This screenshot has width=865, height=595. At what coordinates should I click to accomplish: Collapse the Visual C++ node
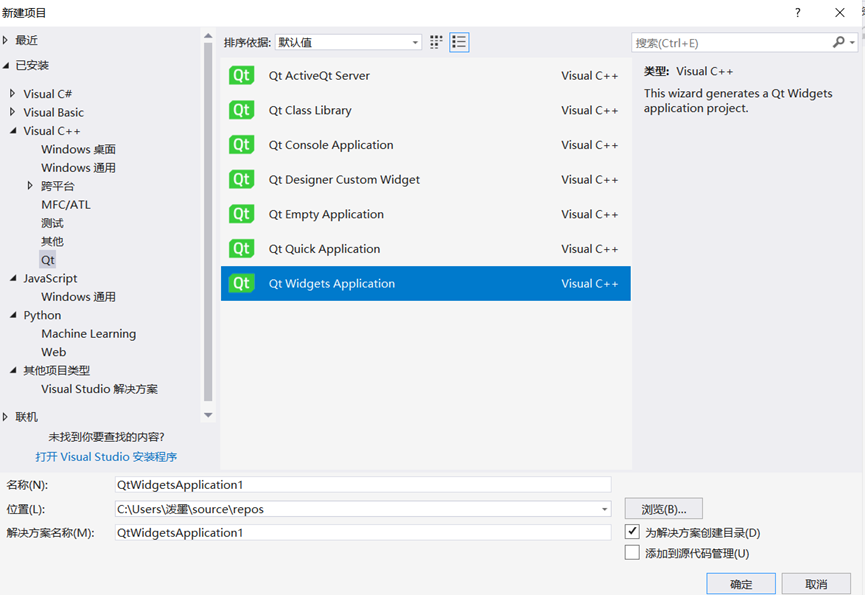click(13, 131)
